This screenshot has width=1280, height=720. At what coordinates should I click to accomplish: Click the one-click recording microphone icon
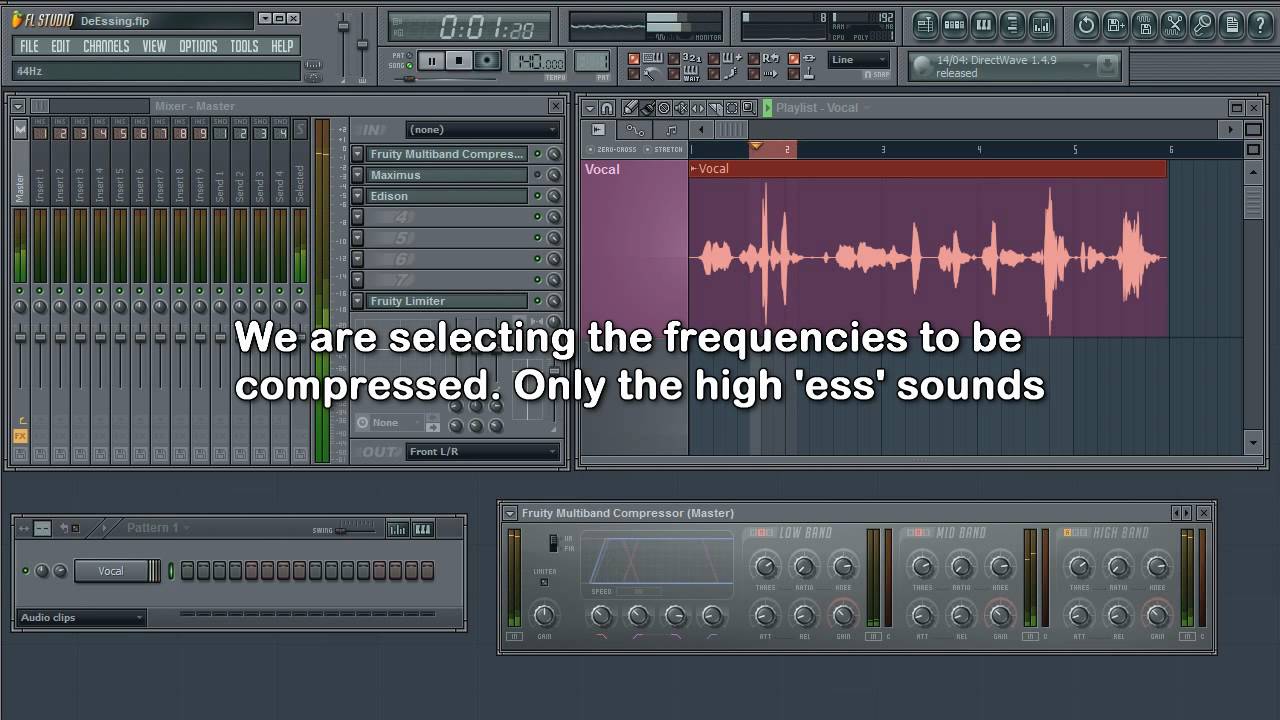[x=1203, y=25]
